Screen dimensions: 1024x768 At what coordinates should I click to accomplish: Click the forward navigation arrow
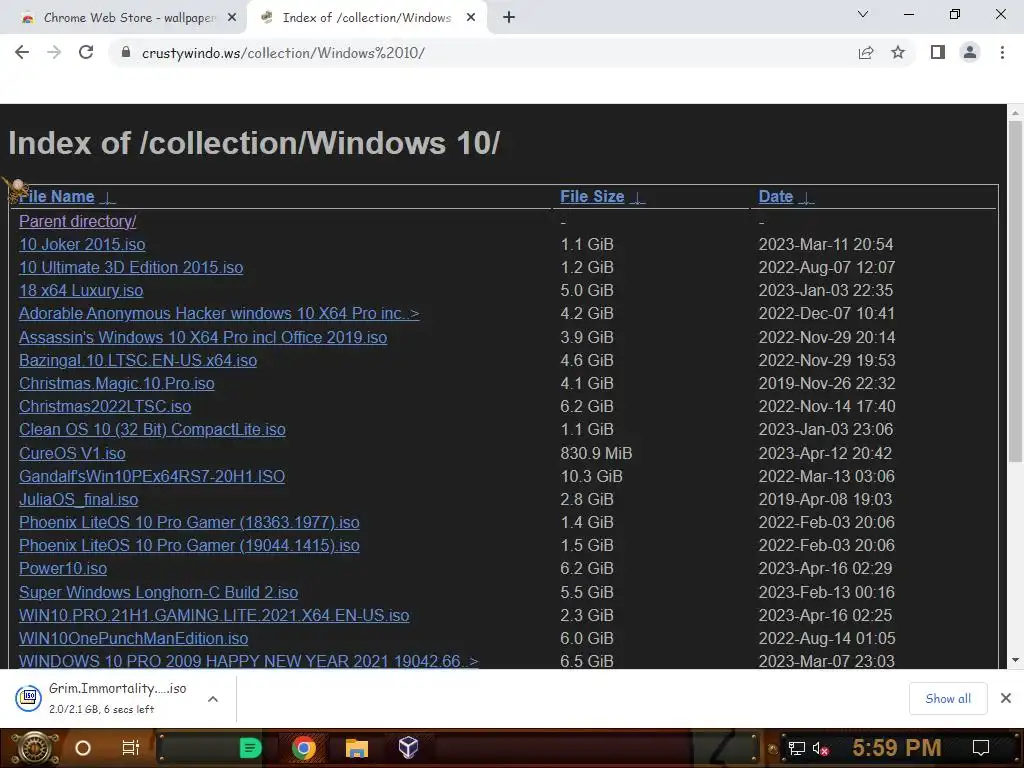54,52
